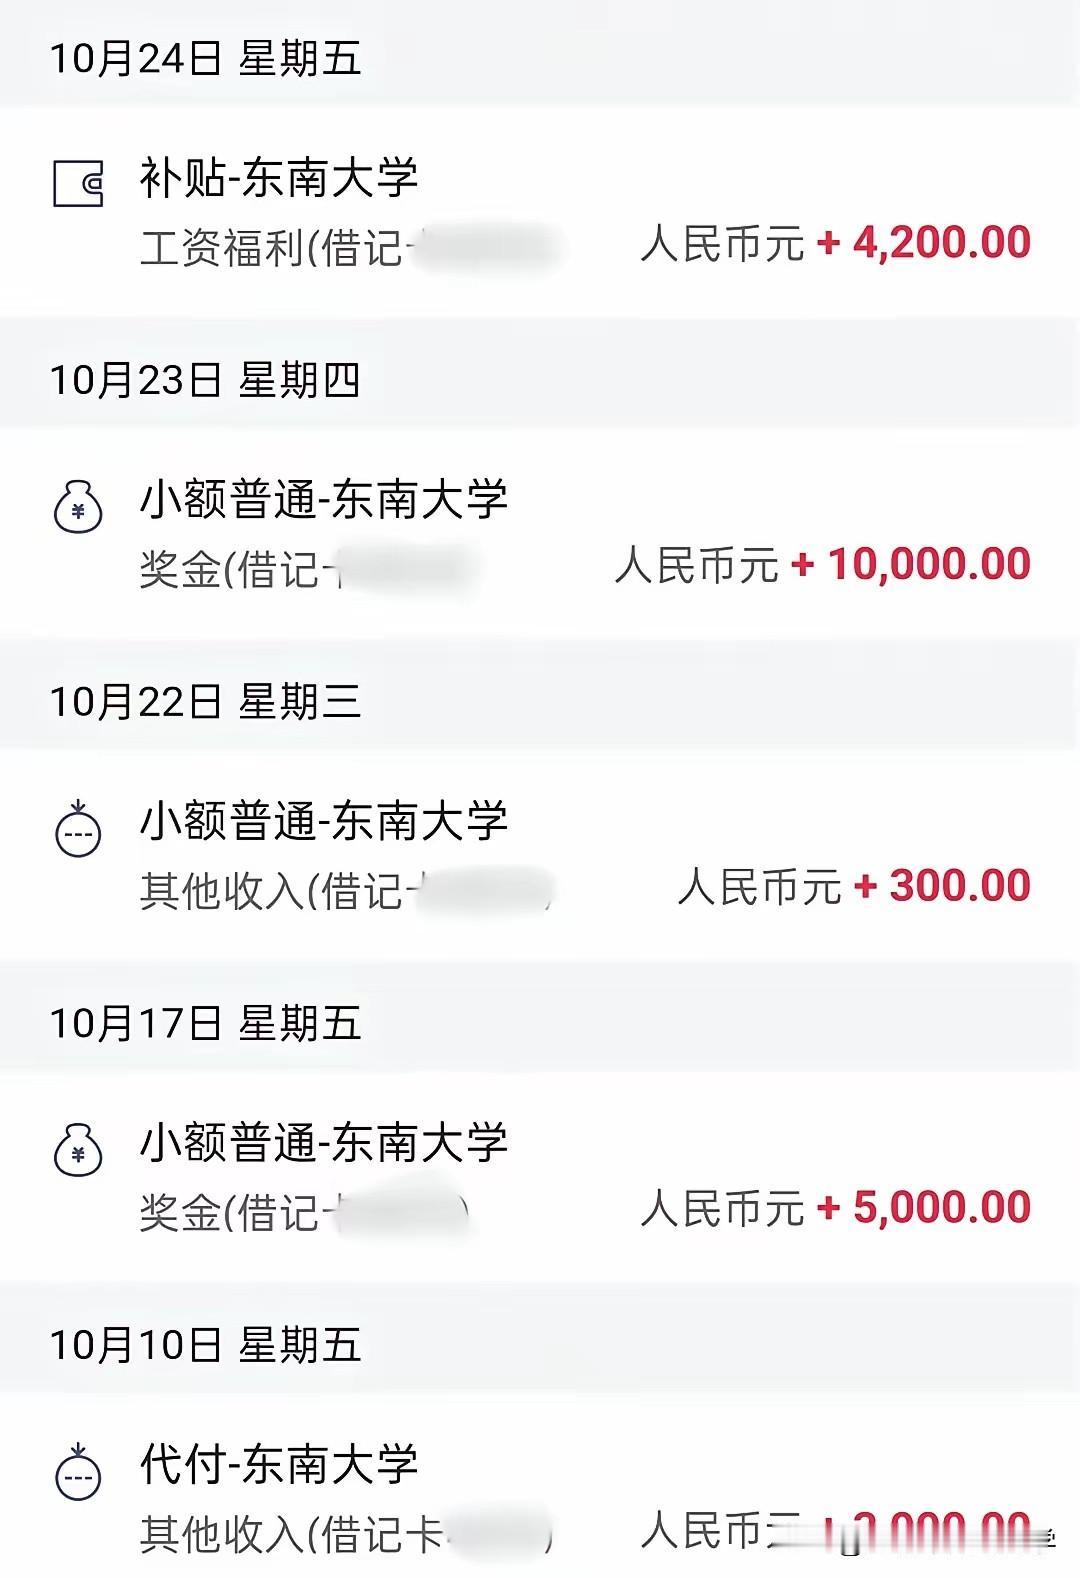Tap the money bag icon for the 10,000.00 bonus
The image size is (1080, 1578).
[x=78, y=507]
